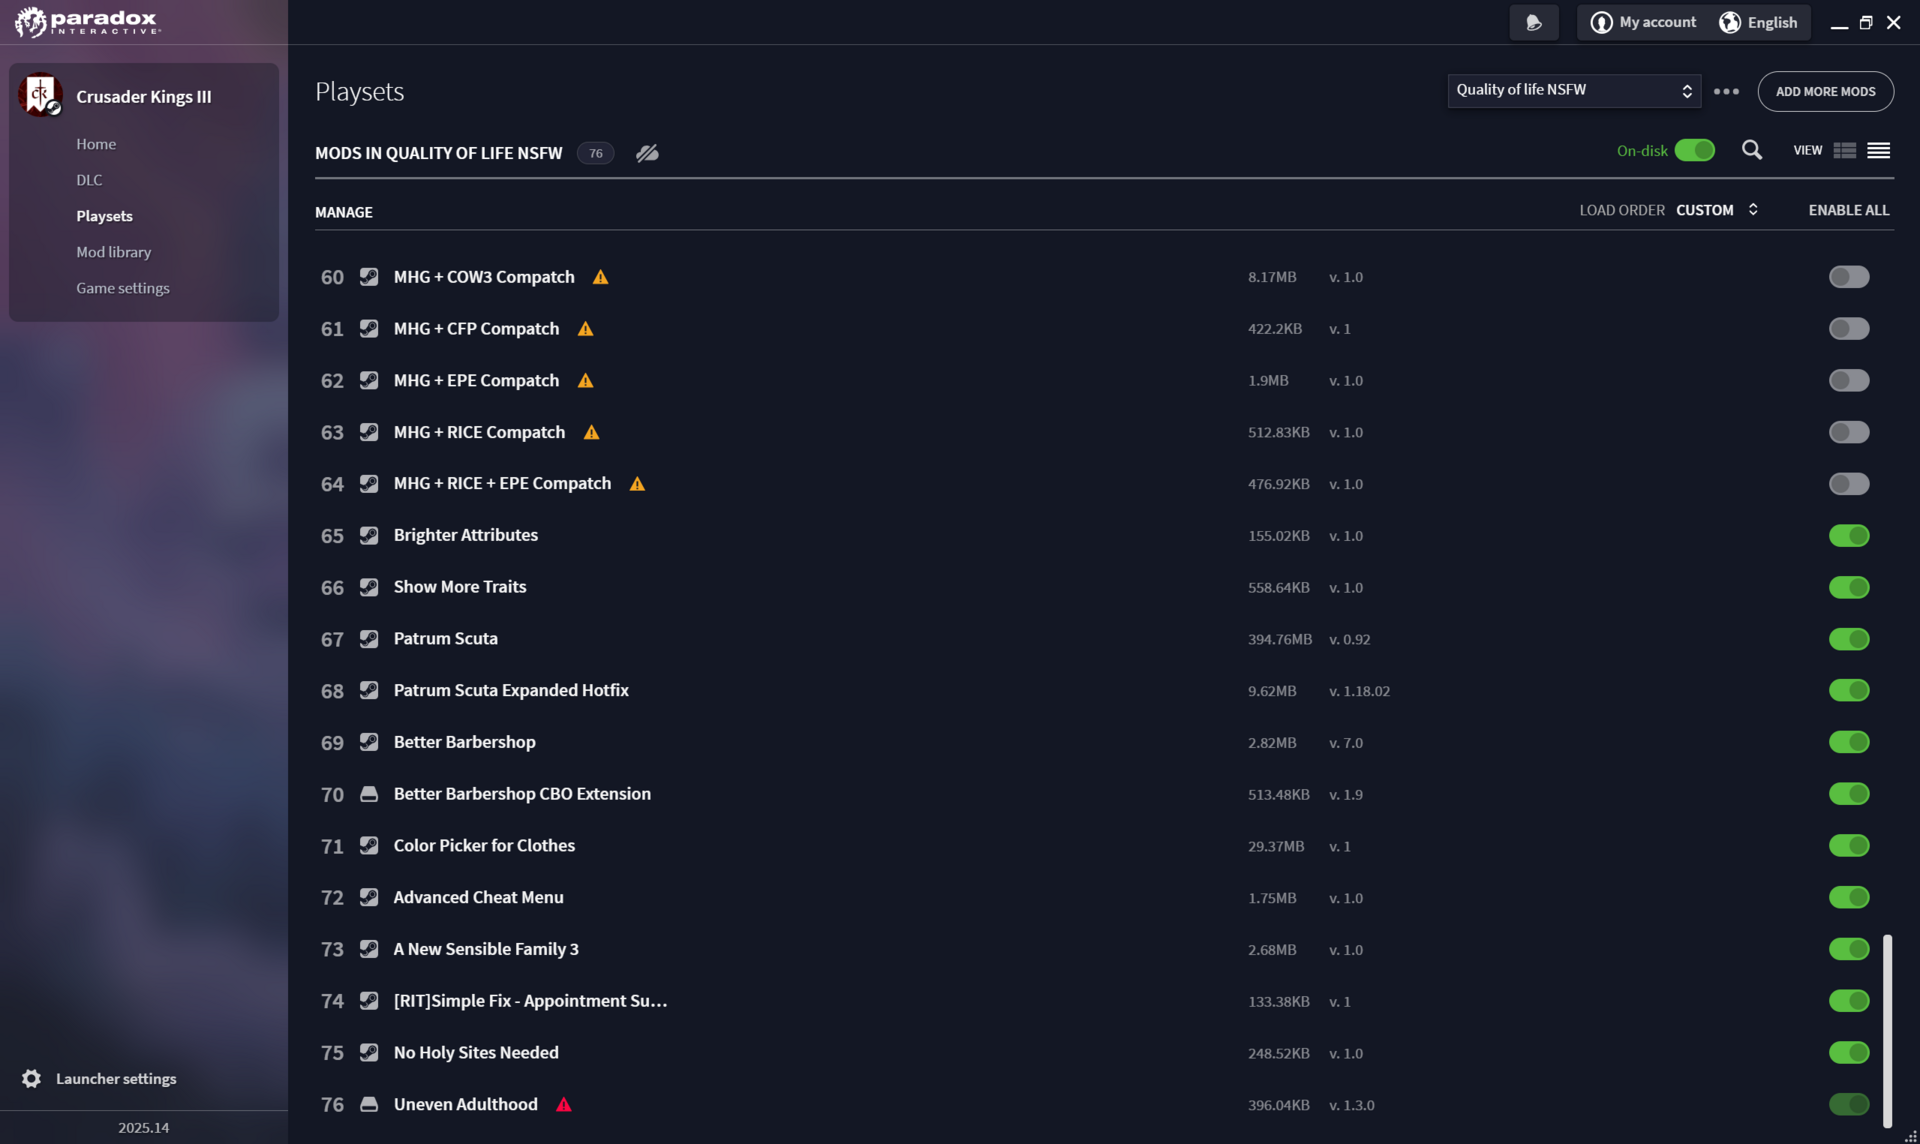Click the [RIT]Simple Fix - Appointment mod name
Screen dimensions: 1920x1144
(530, 1001)
